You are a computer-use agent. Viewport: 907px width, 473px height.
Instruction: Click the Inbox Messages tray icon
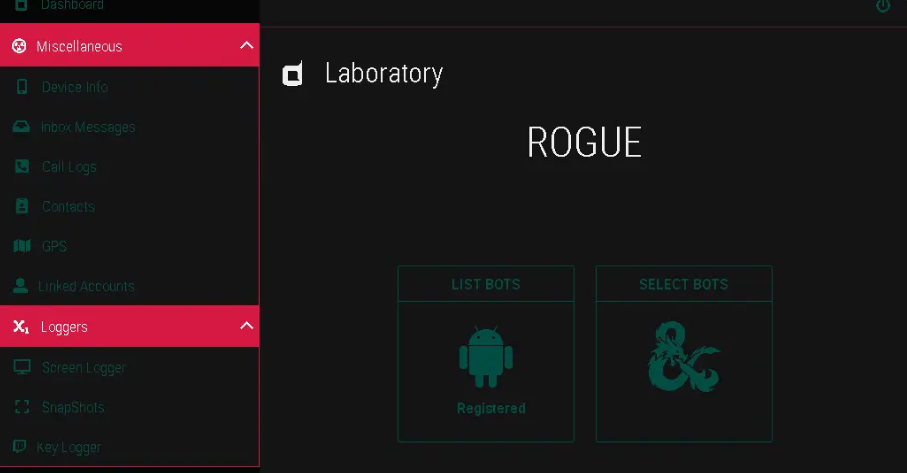pyautogui.click(x=21, y=127)
